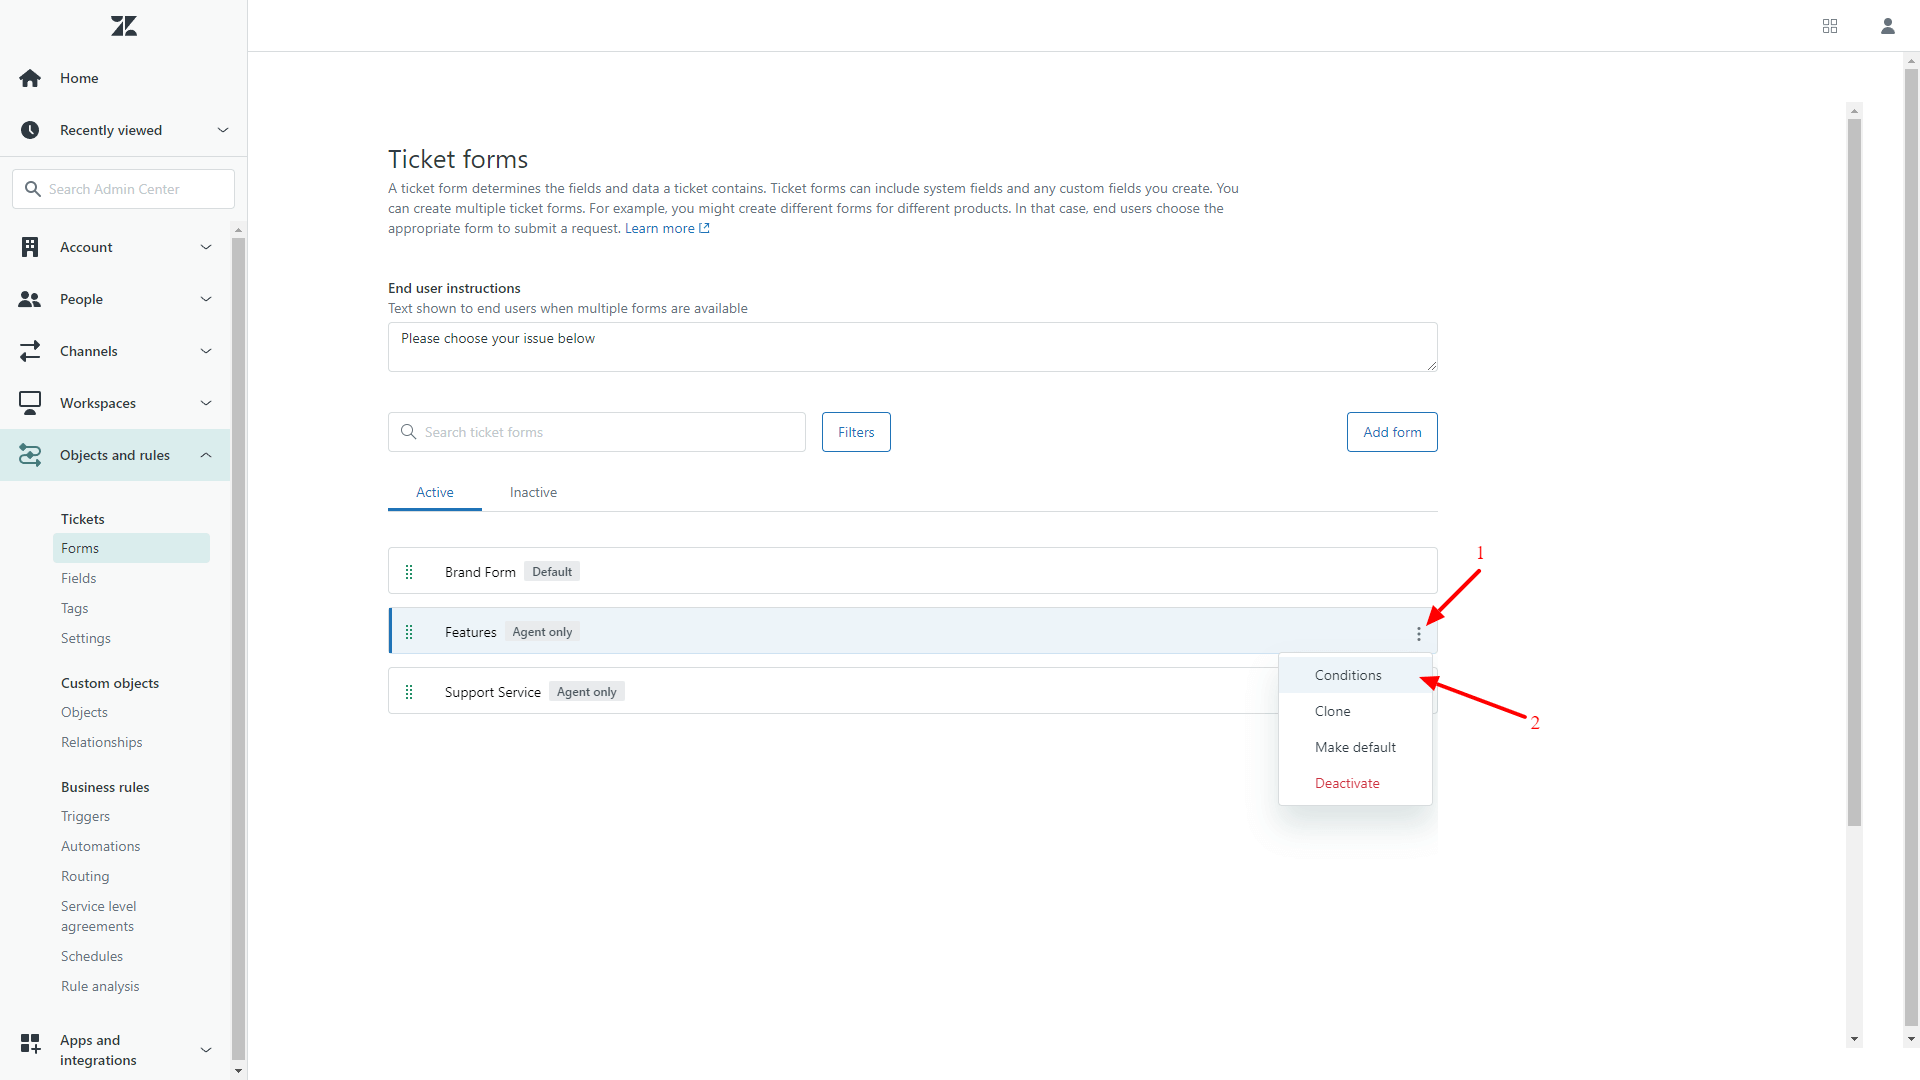Select Conditions from the context menu
Screen dimensions: 1920x1080
pyautogui.click(x=1348, y=674)
